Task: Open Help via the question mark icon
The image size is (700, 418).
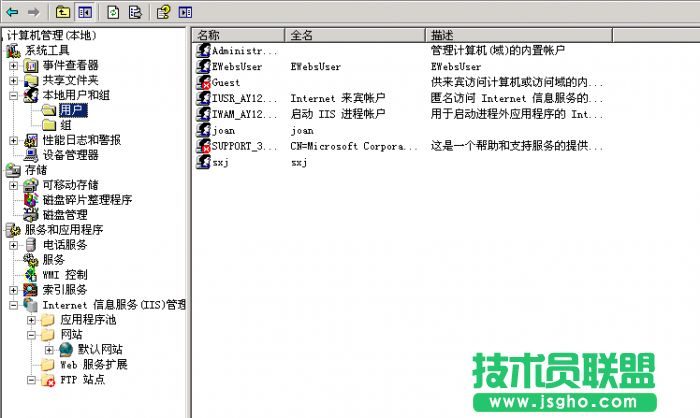Action: click(x=163, y=12)
